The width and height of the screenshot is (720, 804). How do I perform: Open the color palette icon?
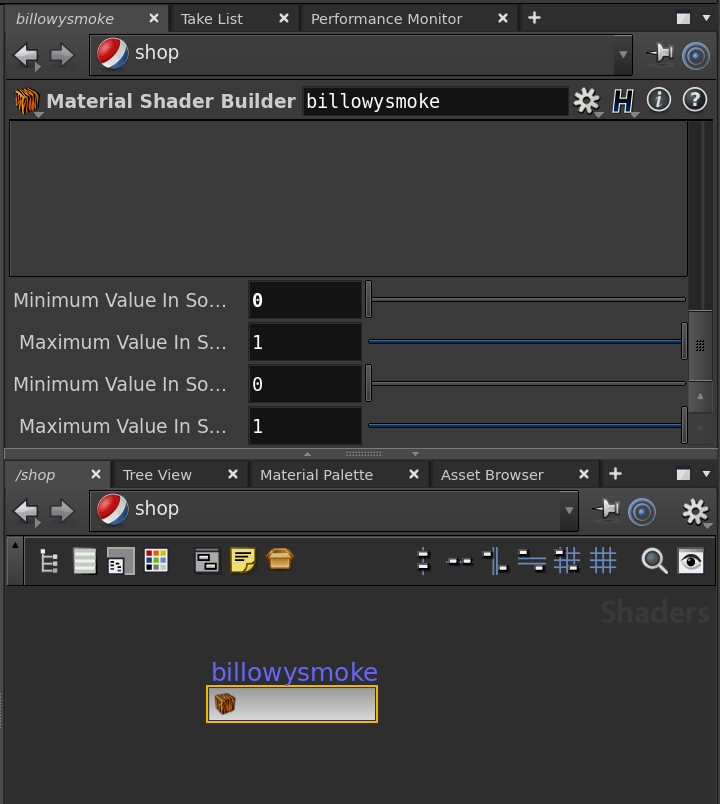coord(156,561)
